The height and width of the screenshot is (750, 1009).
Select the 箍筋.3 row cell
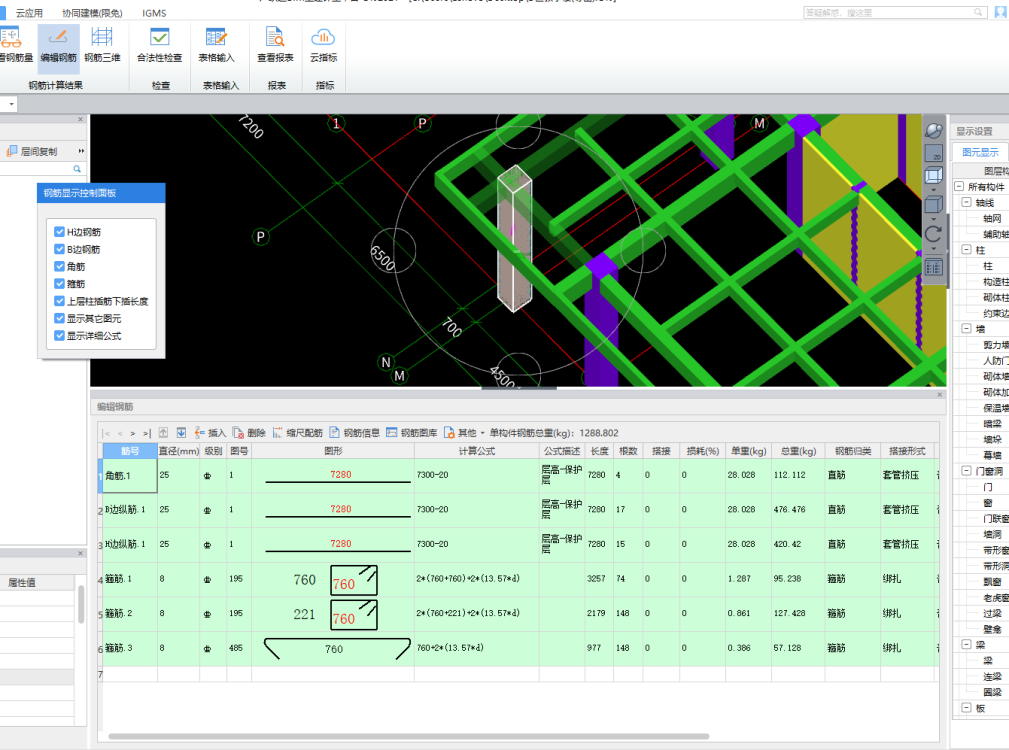tap(129, 648)
